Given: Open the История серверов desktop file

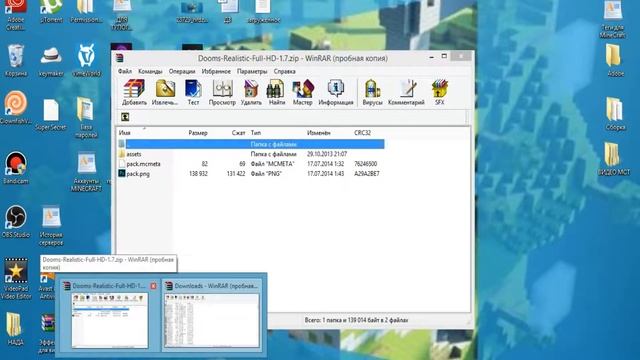Looking at the screenshot, I should point(51,226).
